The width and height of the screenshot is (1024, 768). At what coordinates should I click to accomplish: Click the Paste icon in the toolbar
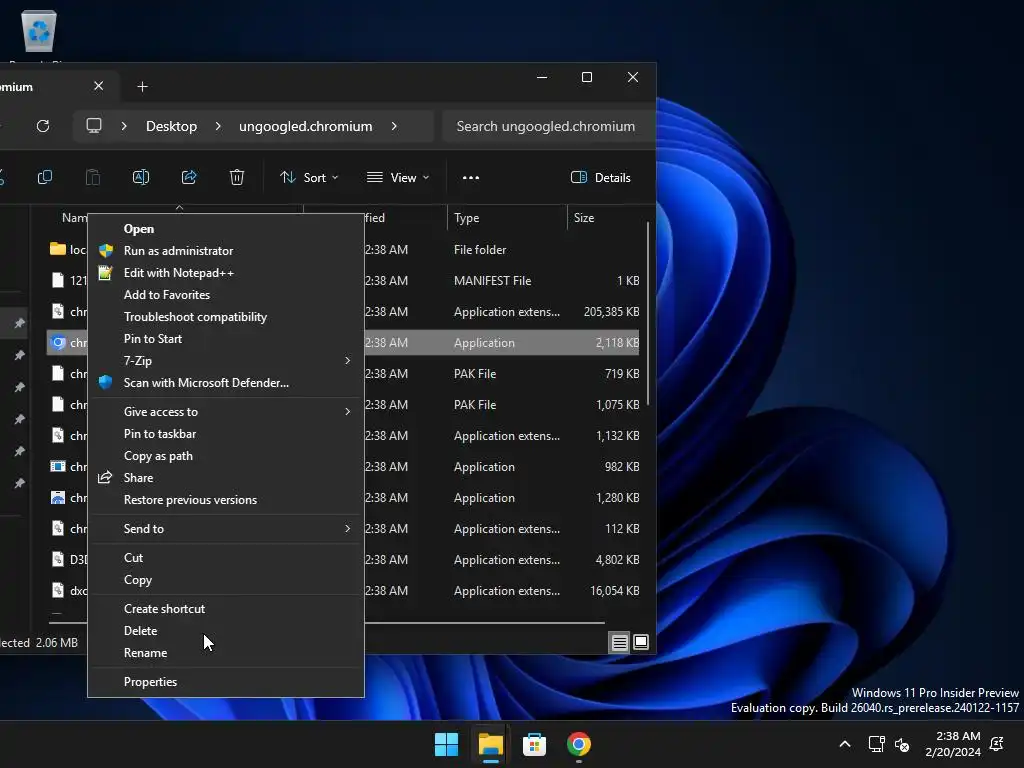click(x=93, y=178)
